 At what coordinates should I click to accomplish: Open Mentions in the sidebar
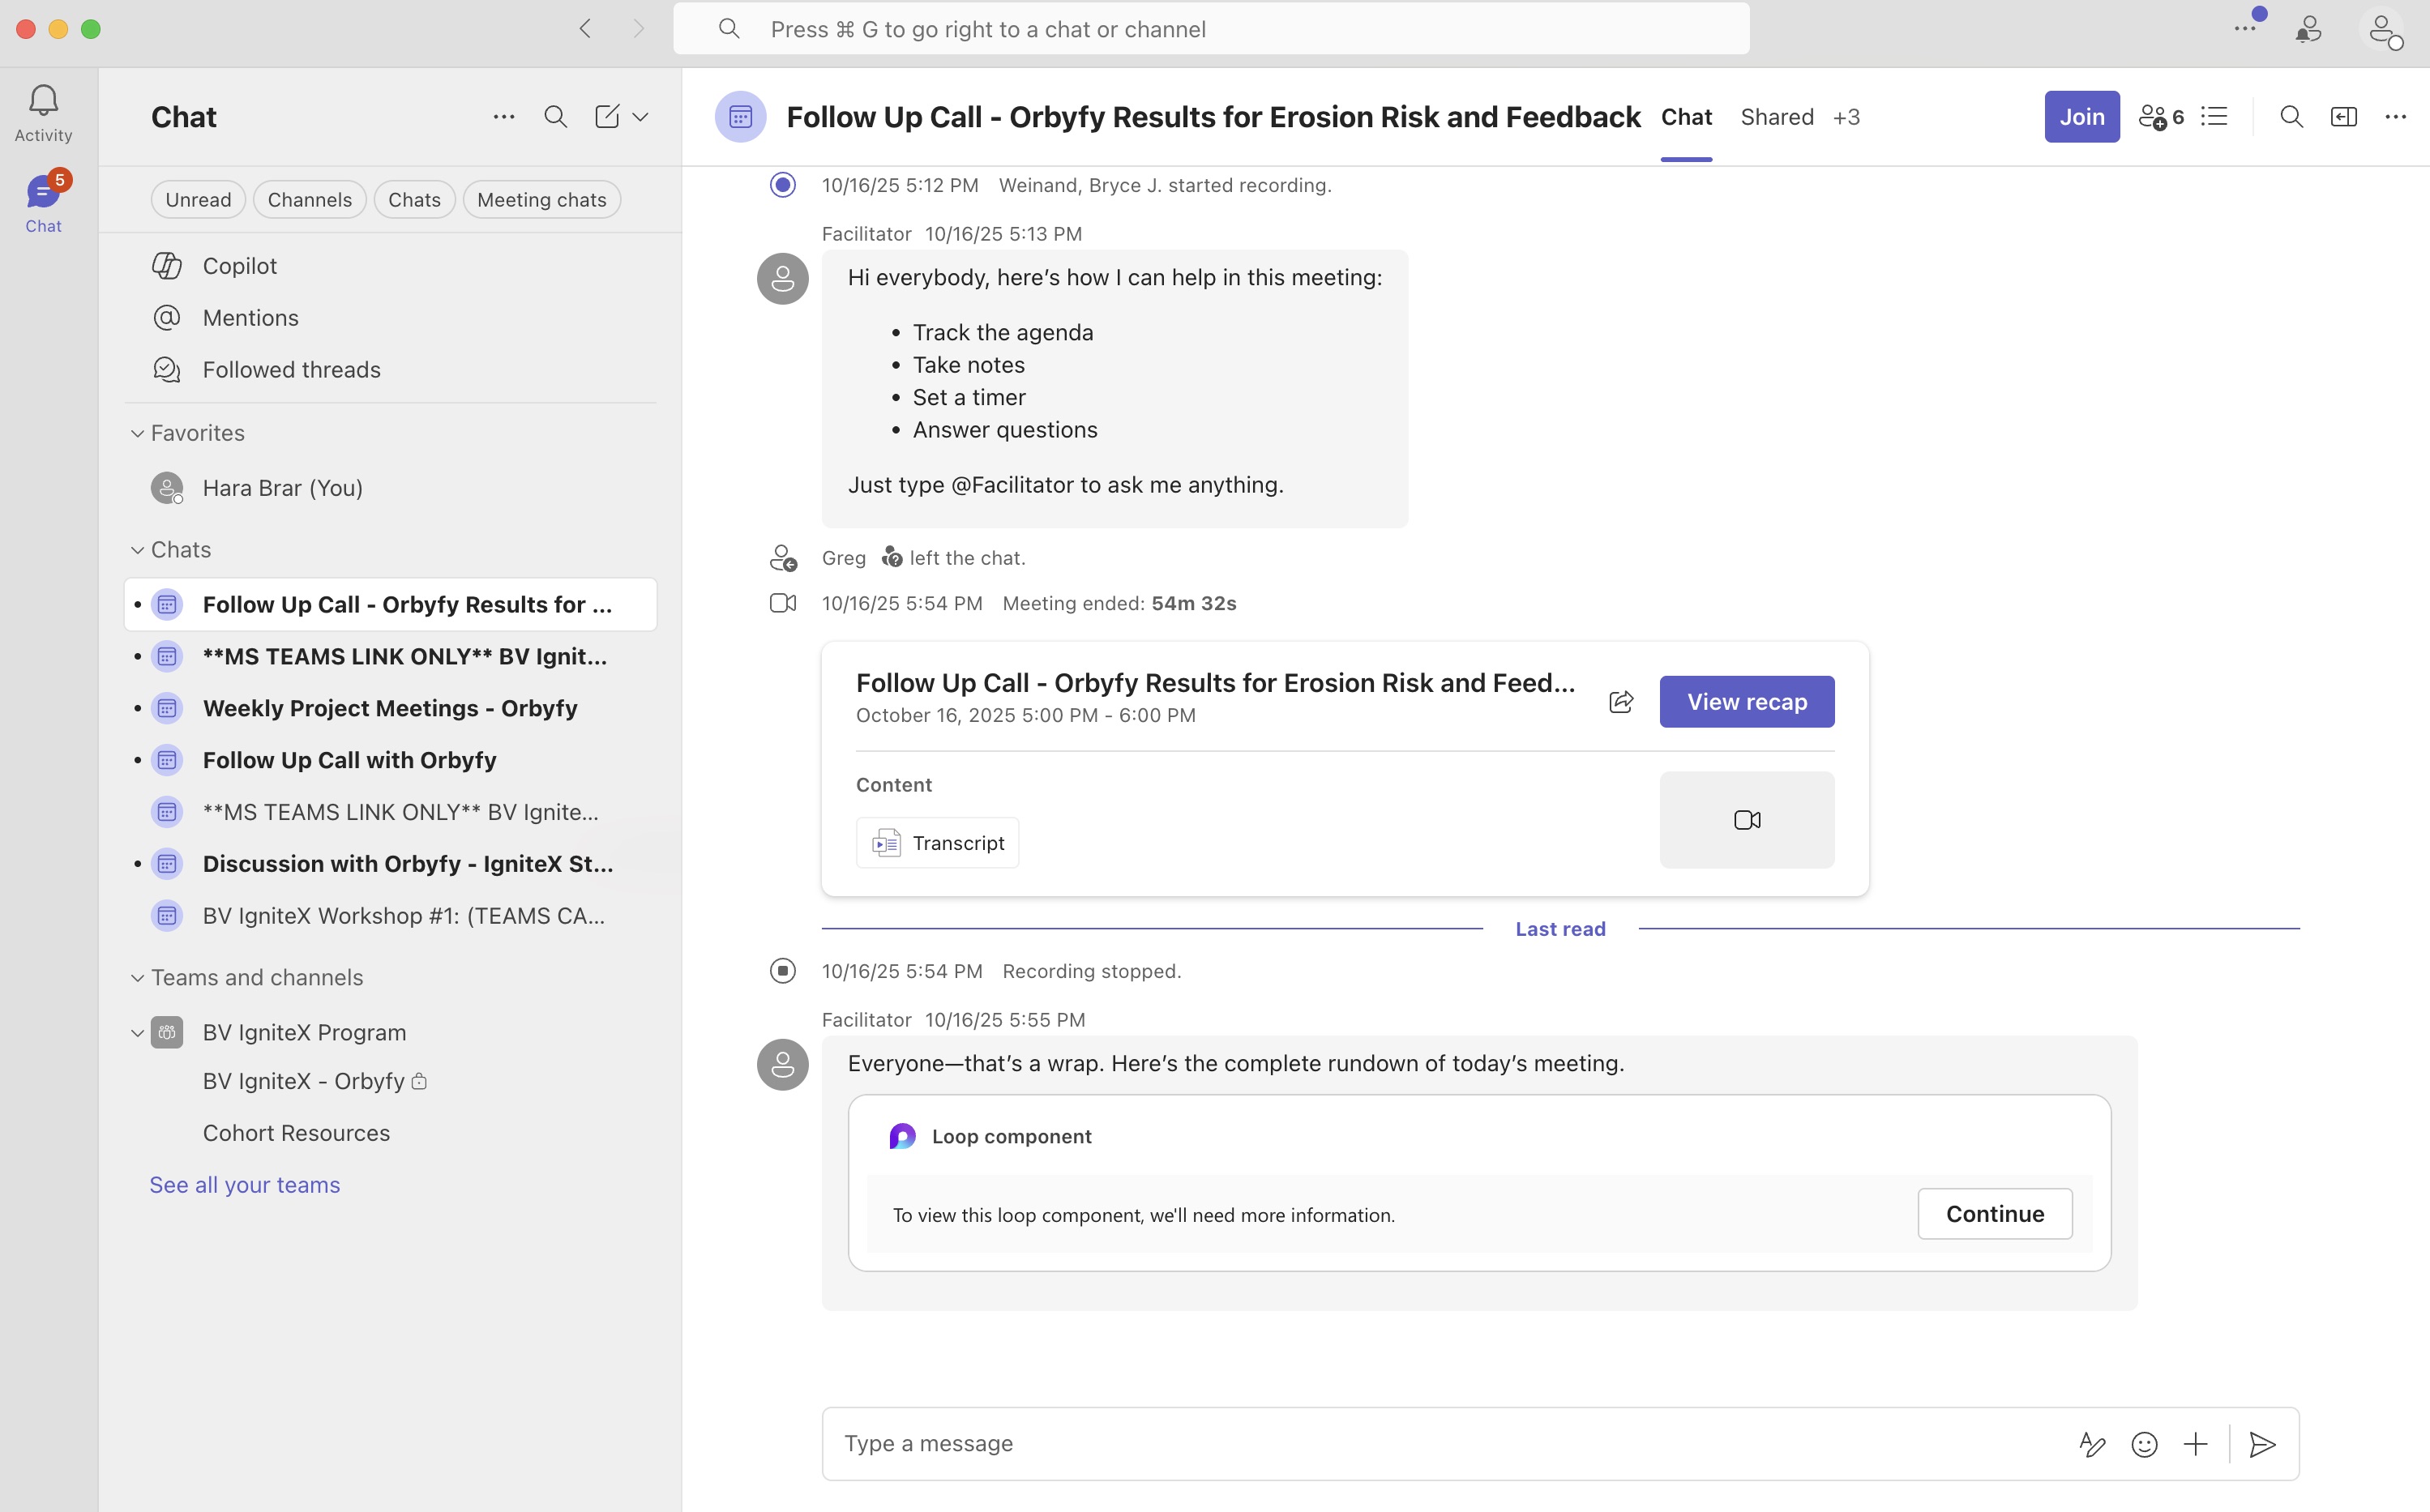(x=250, y=317)
